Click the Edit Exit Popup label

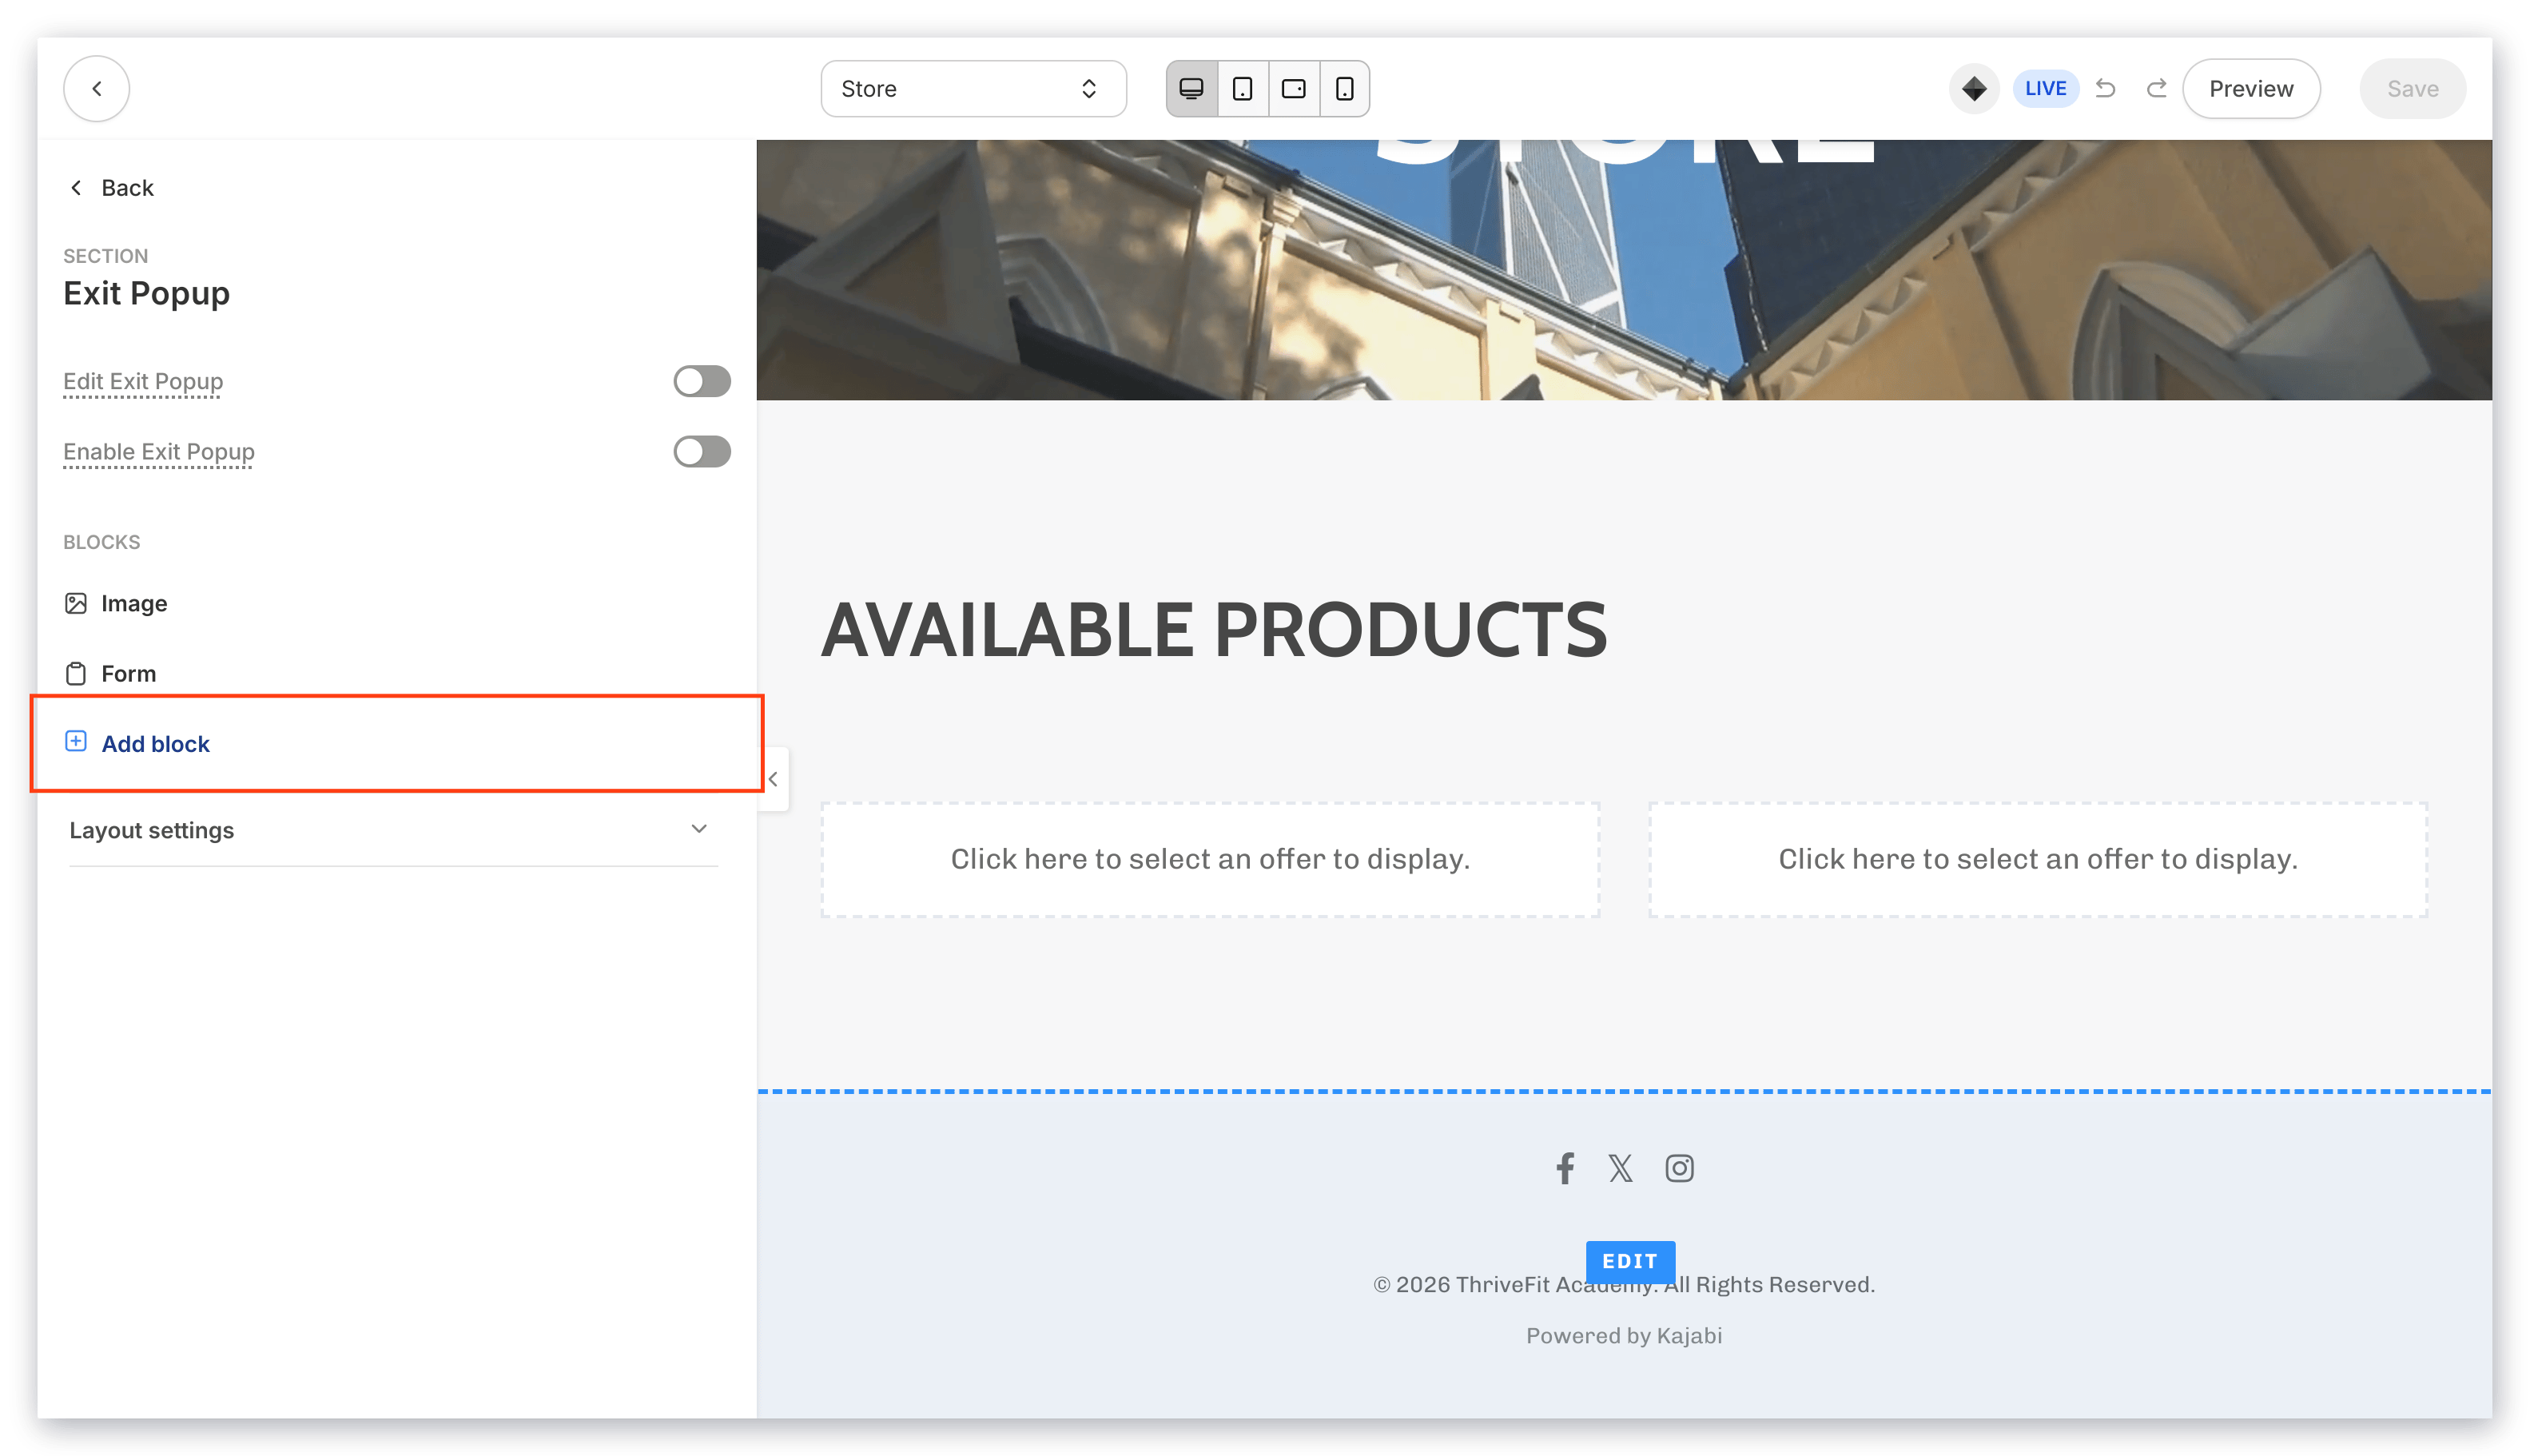[143, 381]
